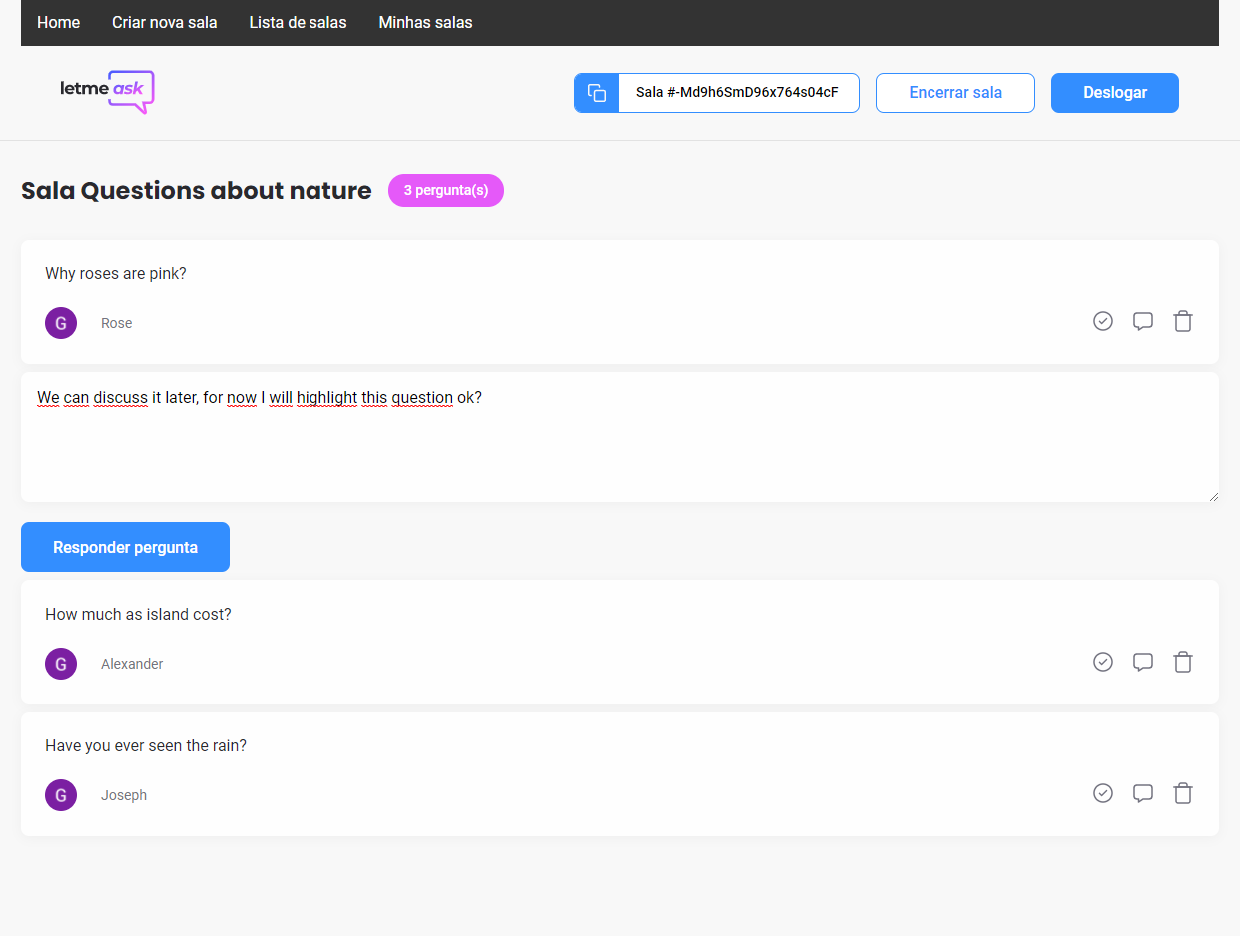
Task: Open the Home menu item
Action: pos(58,22)
